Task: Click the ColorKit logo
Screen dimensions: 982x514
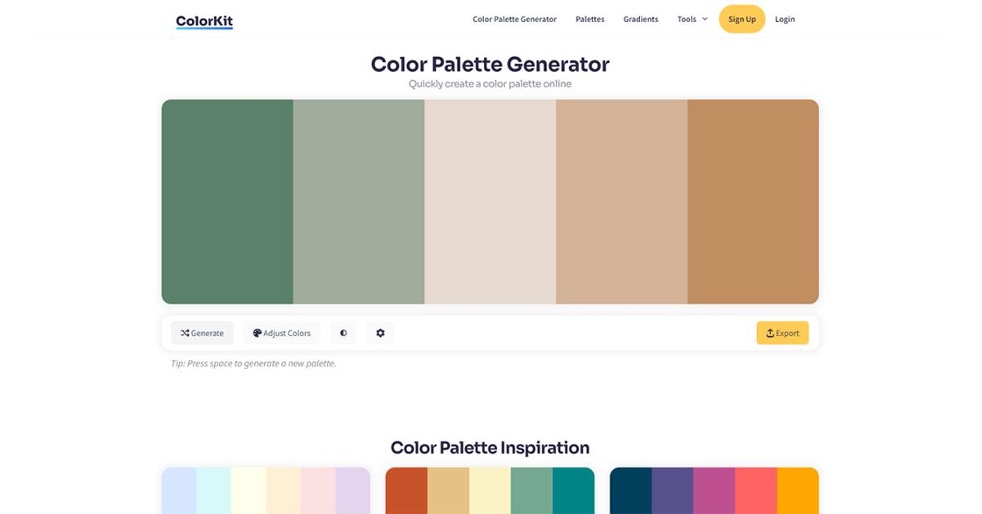Action: pyautogui.click(x=204, y=21)
